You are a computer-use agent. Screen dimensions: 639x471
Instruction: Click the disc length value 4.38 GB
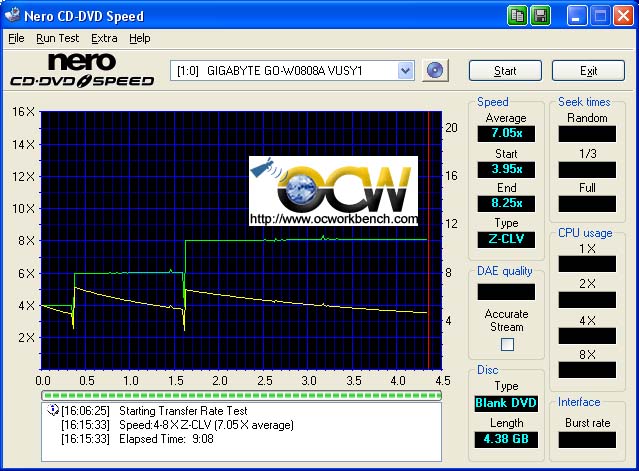[506, 439]
